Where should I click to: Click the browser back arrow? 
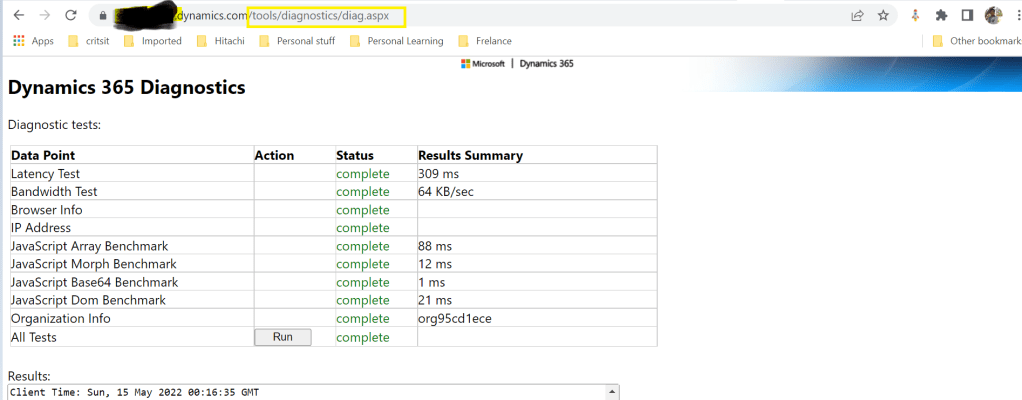pos(18,16)
